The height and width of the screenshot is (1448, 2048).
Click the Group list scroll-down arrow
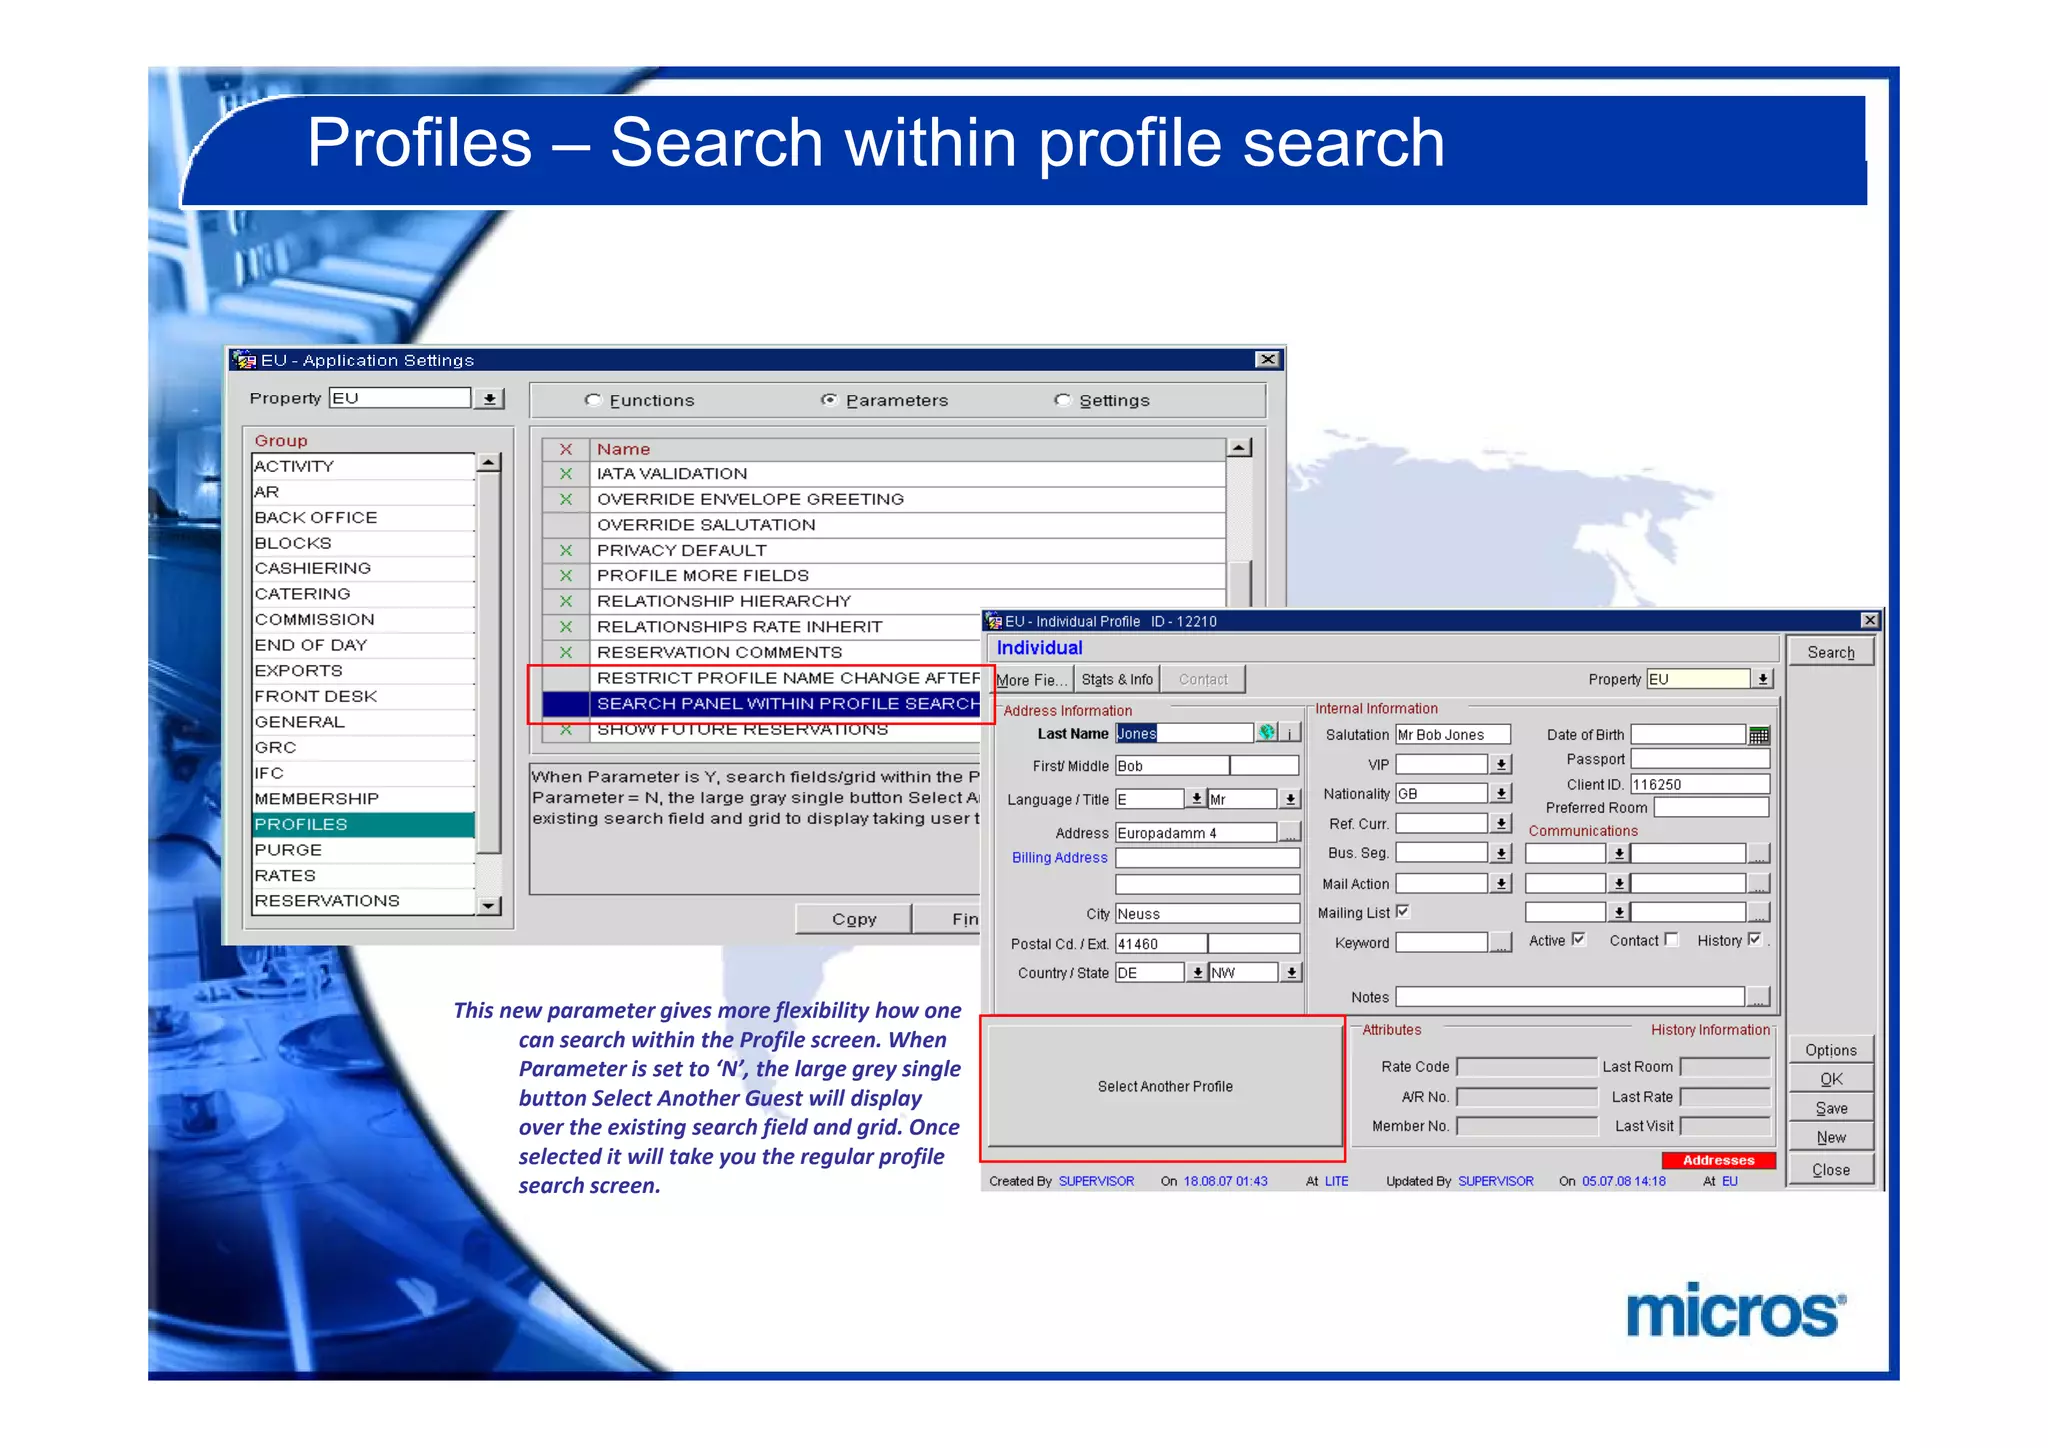coord(488,906)
